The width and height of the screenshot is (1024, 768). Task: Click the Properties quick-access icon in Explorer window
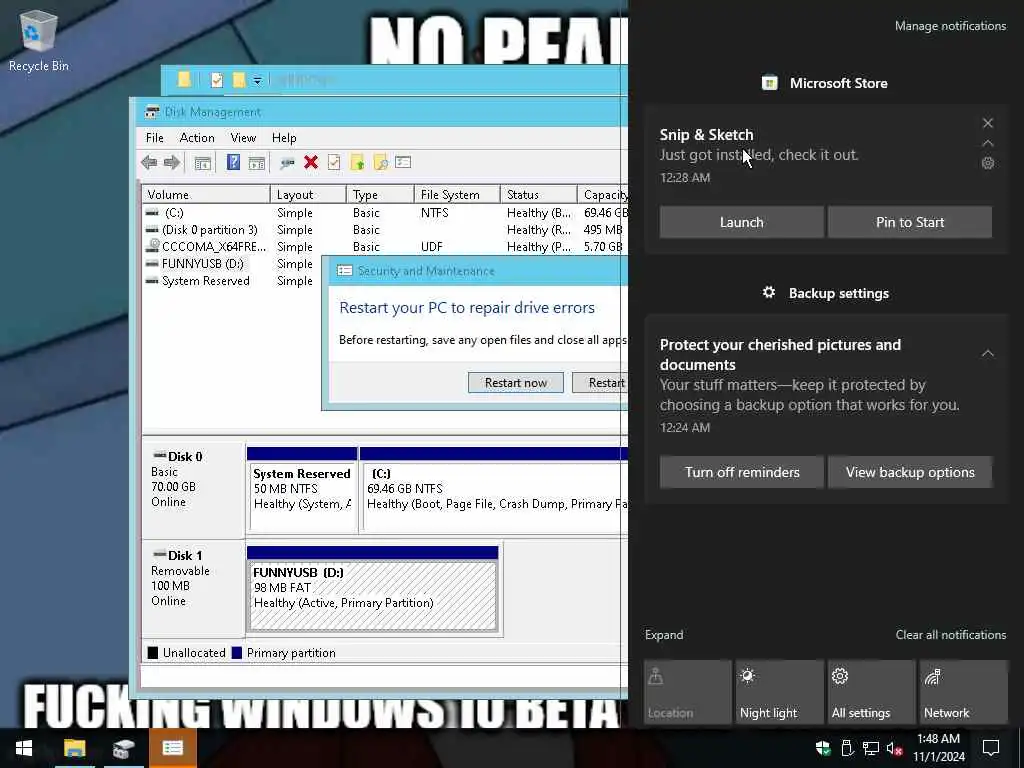coord(217,80)
